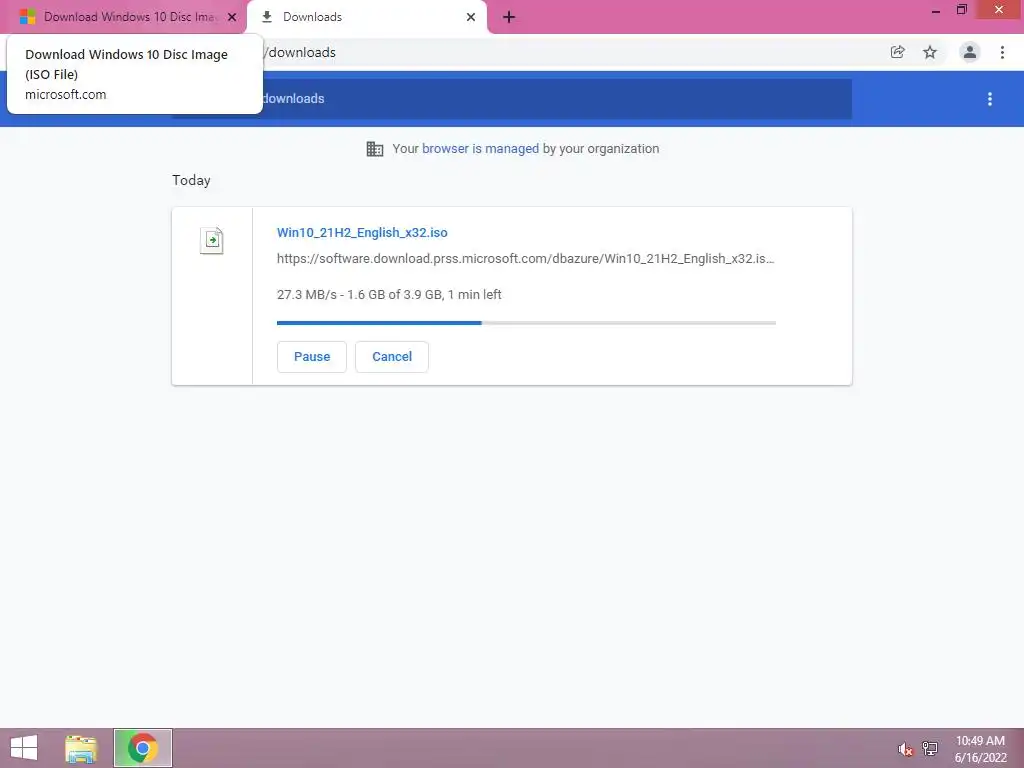This screenshot has width=1024, height=768.
Task: Open the clock showing 10:49 AM
Action: [x=980, y=749]
